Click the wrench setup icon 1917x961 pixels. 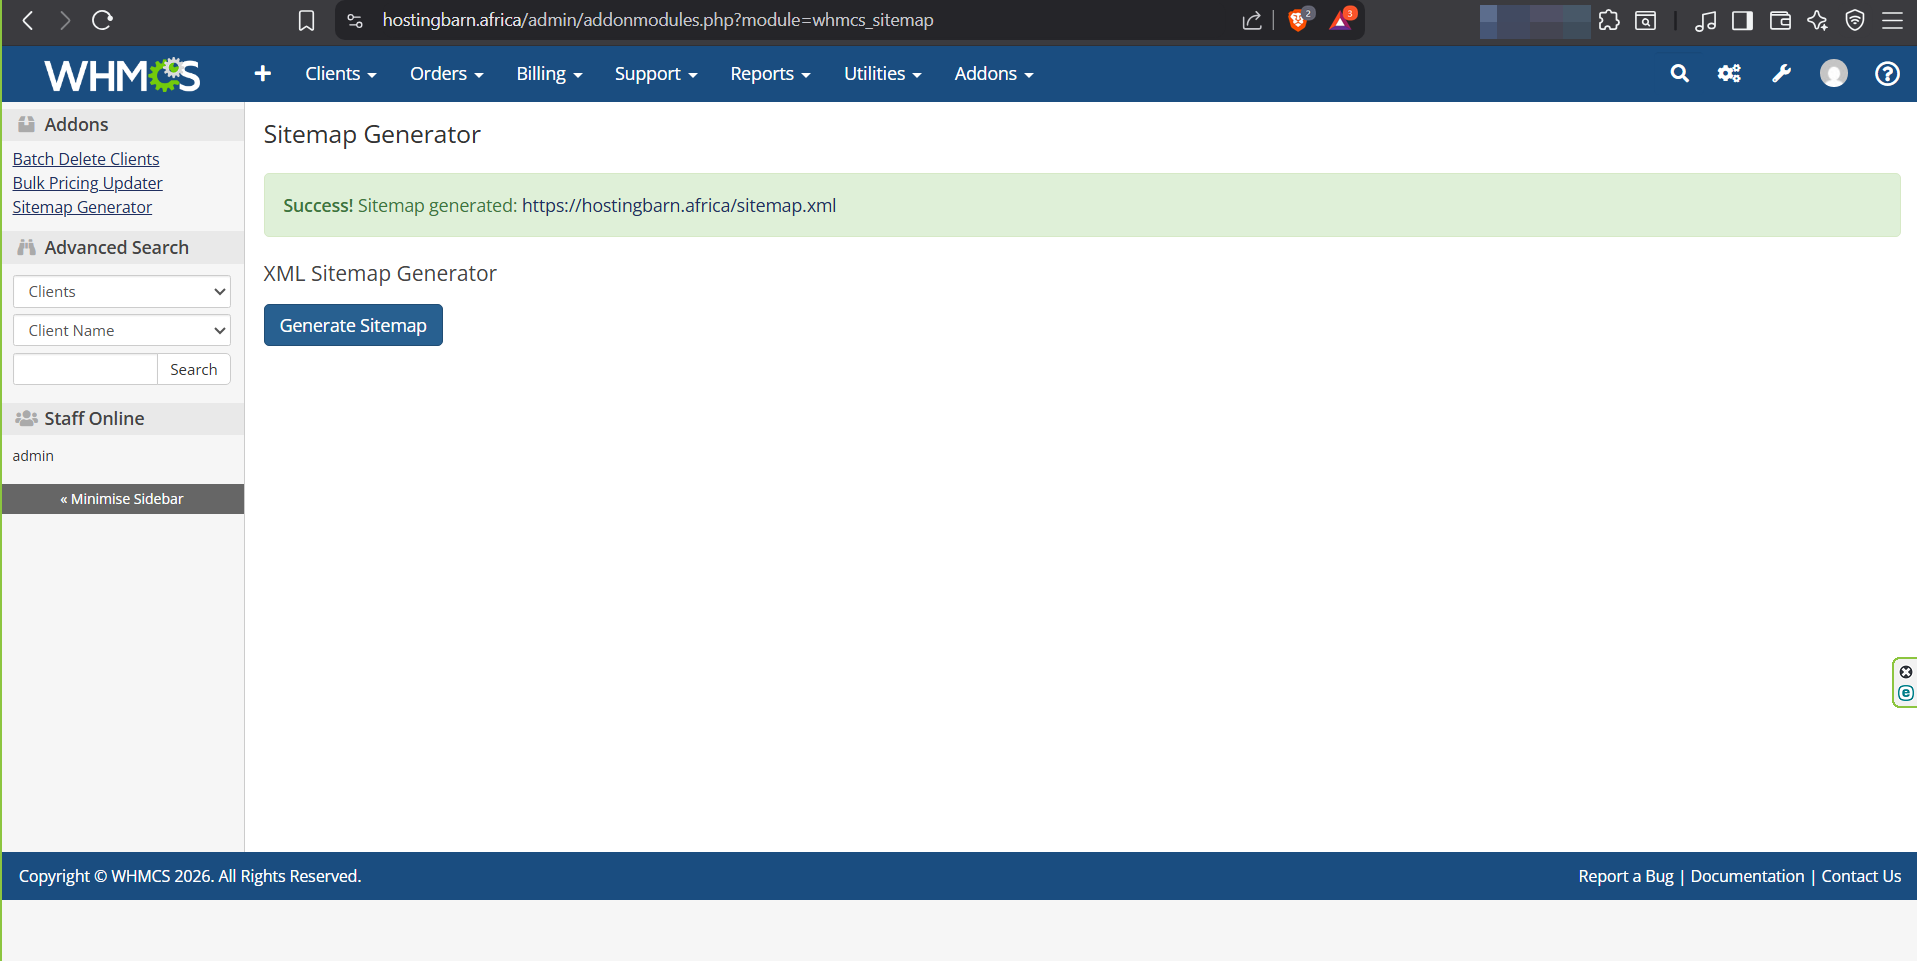tap(1781, 74)
